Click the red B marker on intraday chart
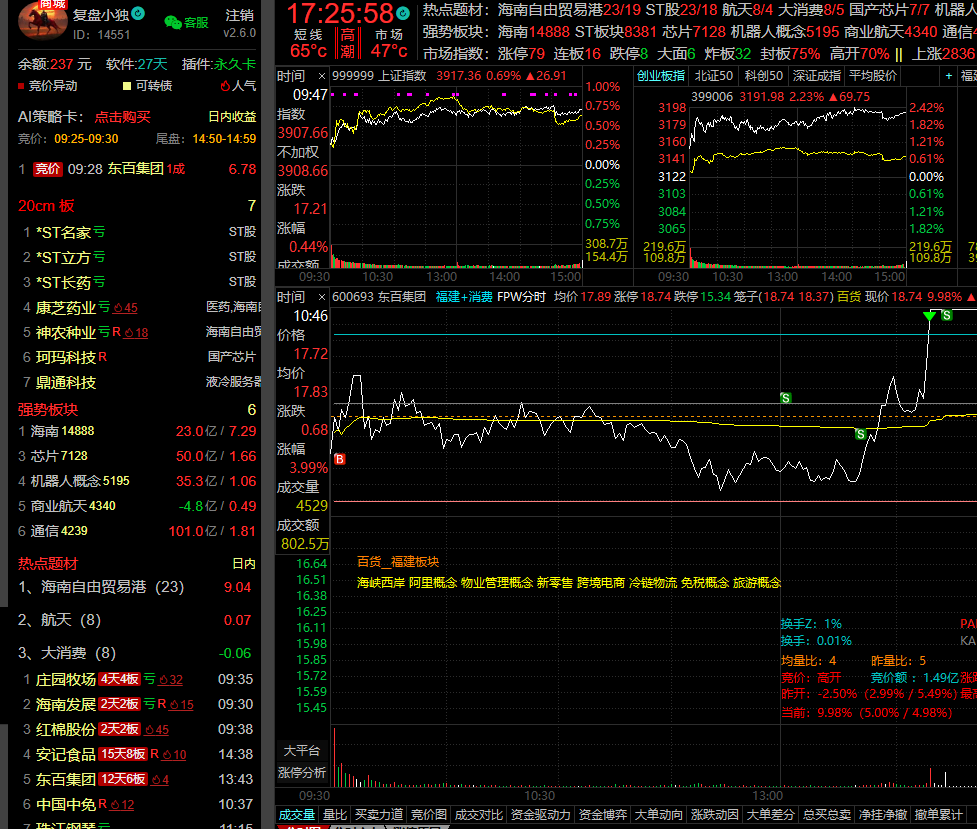This screenshot has height=829, width=977. point(340,459)
